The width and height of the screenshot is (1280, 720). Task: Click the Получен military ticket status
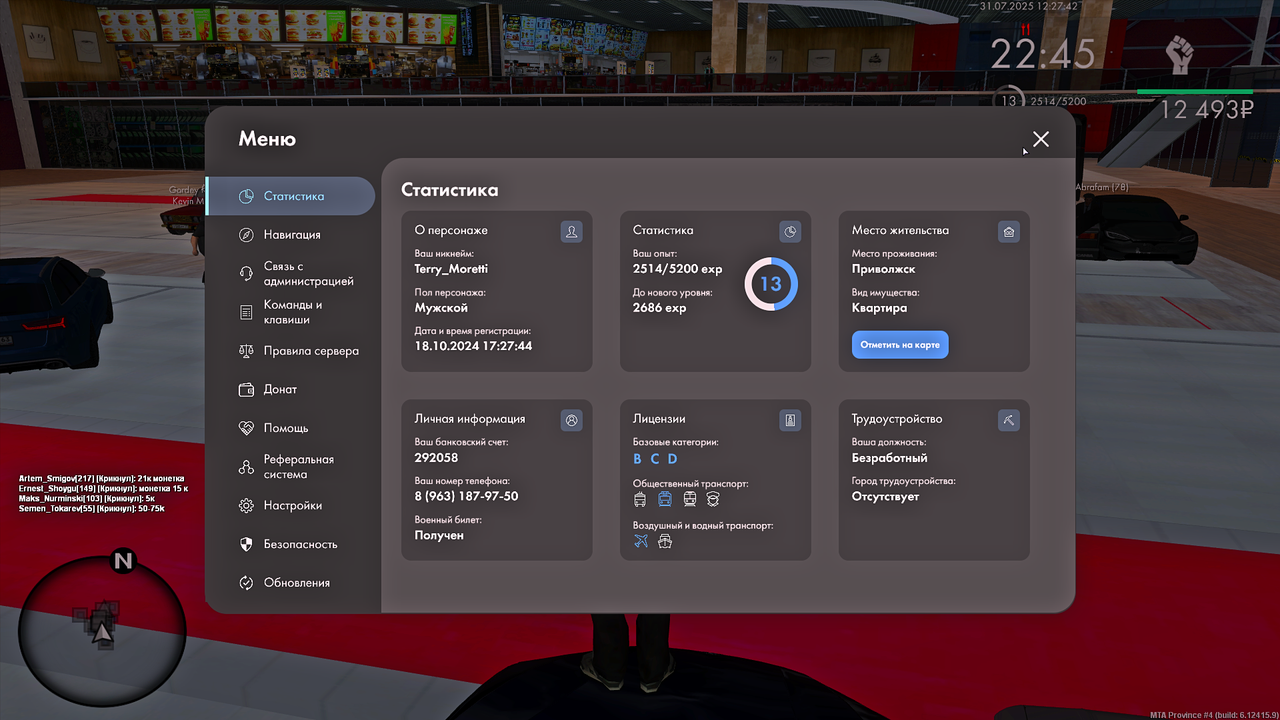(x=439, y=536)
